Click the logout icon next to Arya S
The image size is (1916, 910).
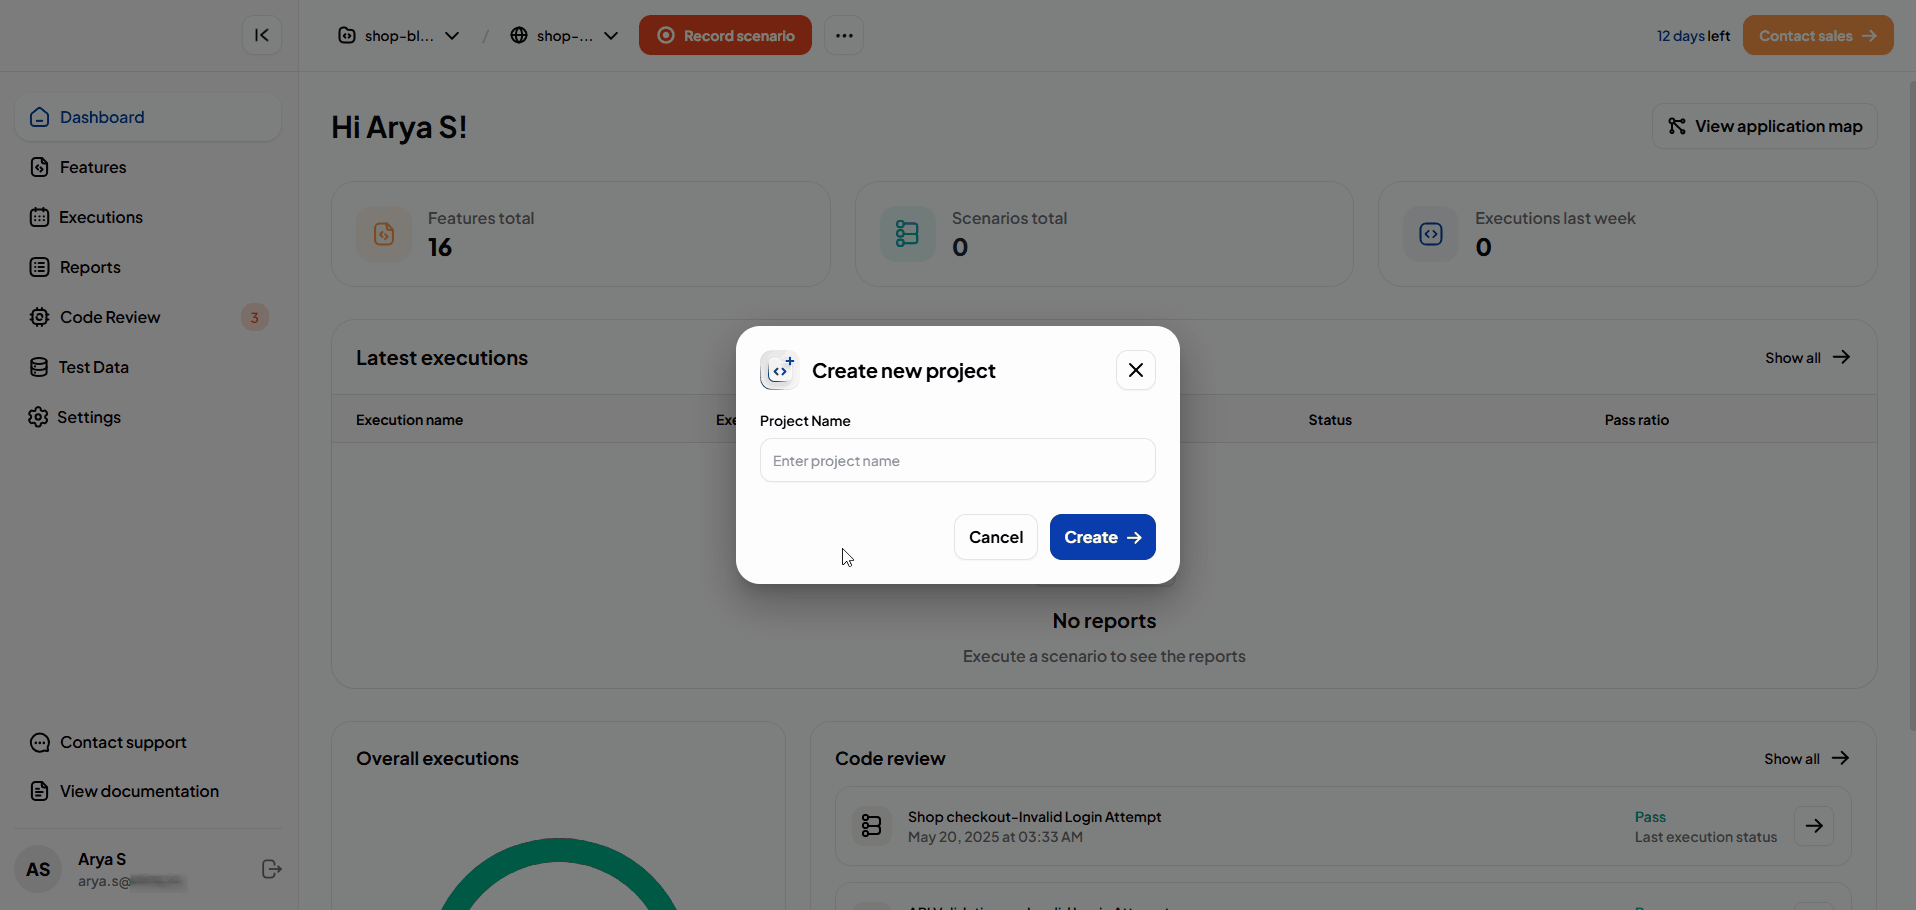point(271,869)
